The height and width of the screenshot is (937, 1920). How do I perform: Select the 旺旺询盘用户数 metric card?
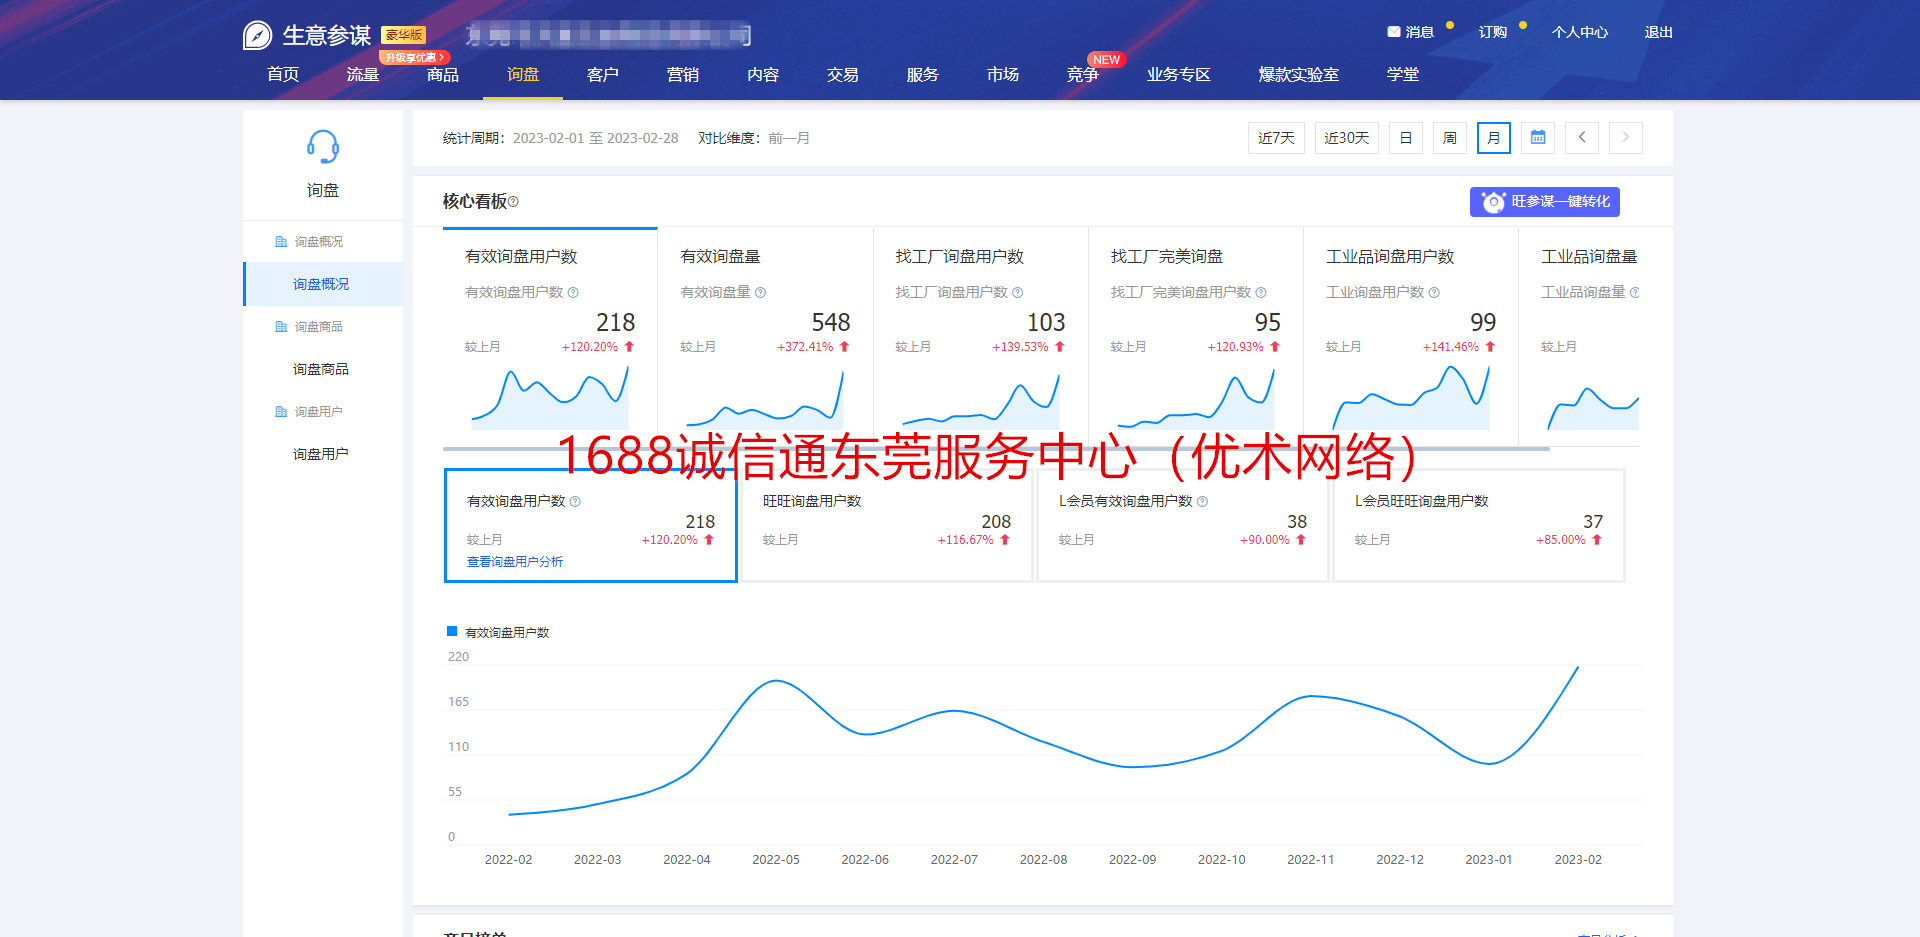[x=886, y=525]
